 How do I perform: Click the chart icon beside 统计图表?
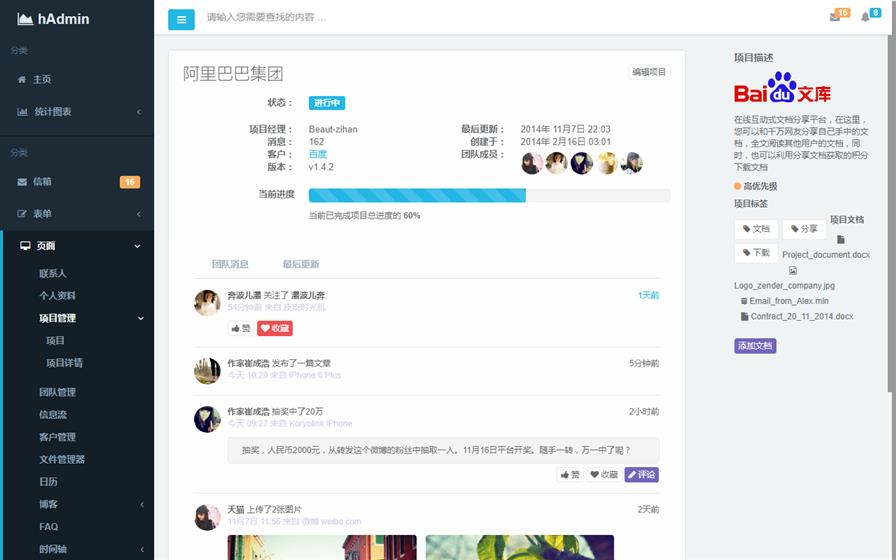tap(22, 111)
